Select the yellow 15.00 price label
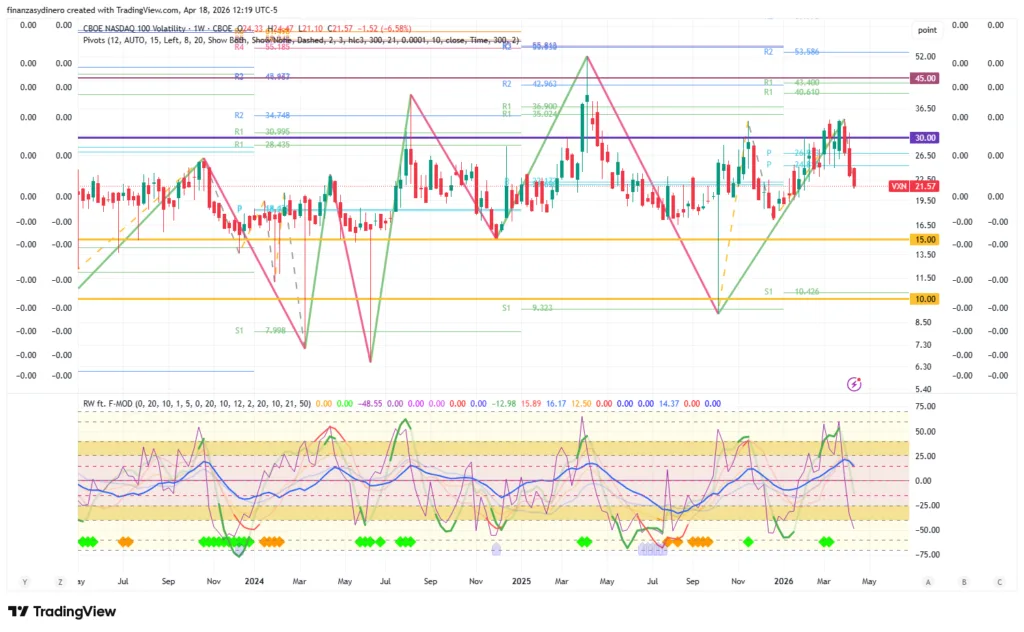Screen dimensions: 1024x632 [x=924, y=240]
